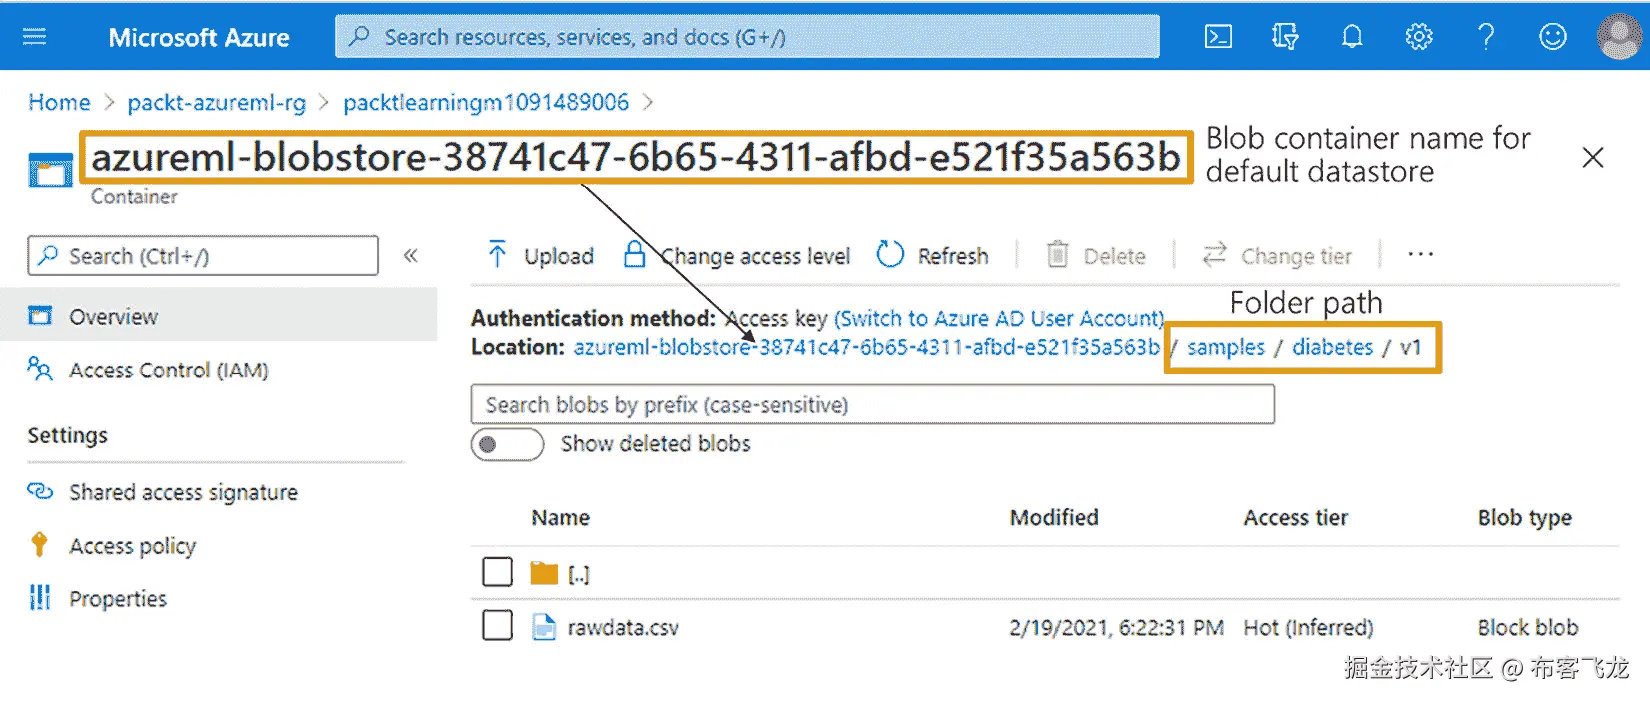This screenshot has height=702, width=1650.
Task: Toggle Show deleted blobs switch
Action: [507, 444]
